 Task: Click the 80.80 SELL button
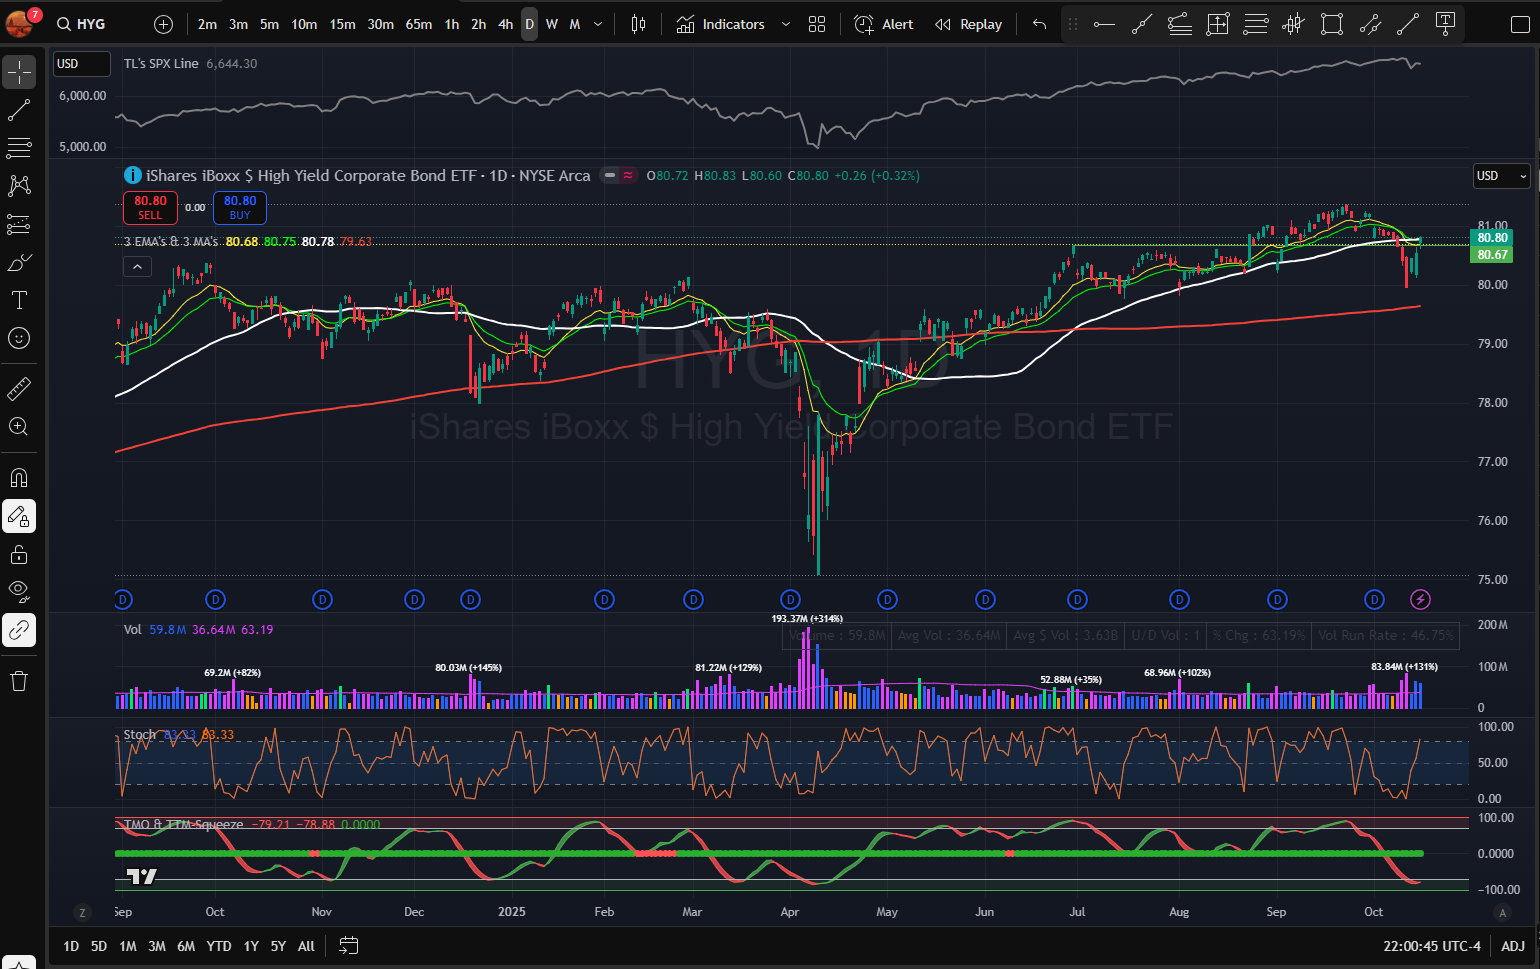150,207
